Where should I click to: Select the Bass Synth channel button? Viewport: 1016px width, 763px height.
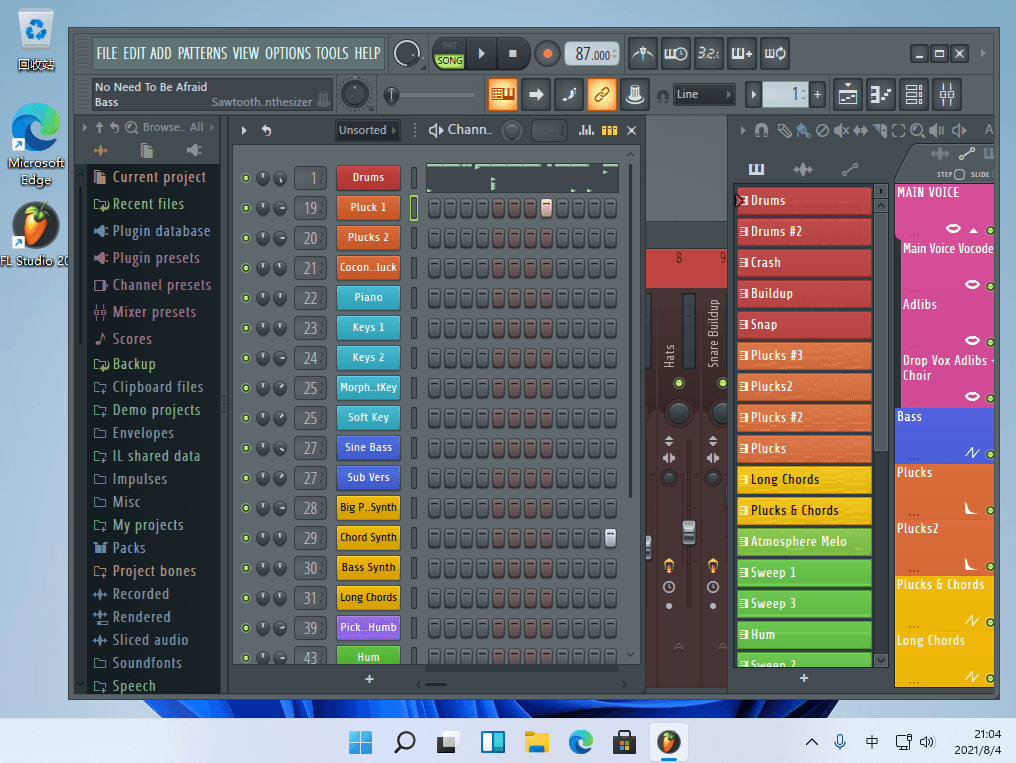tap(368, 568)
